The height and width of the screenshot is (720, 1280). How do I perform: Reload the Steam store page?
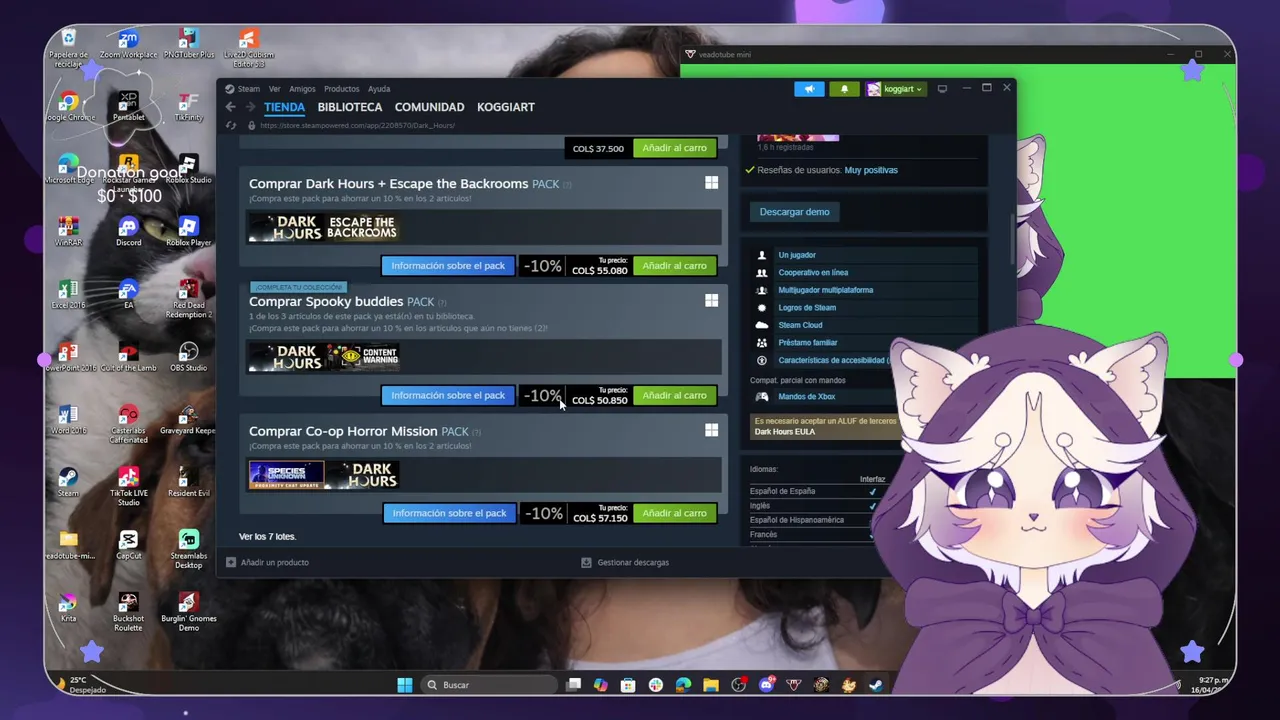(231, 125)
